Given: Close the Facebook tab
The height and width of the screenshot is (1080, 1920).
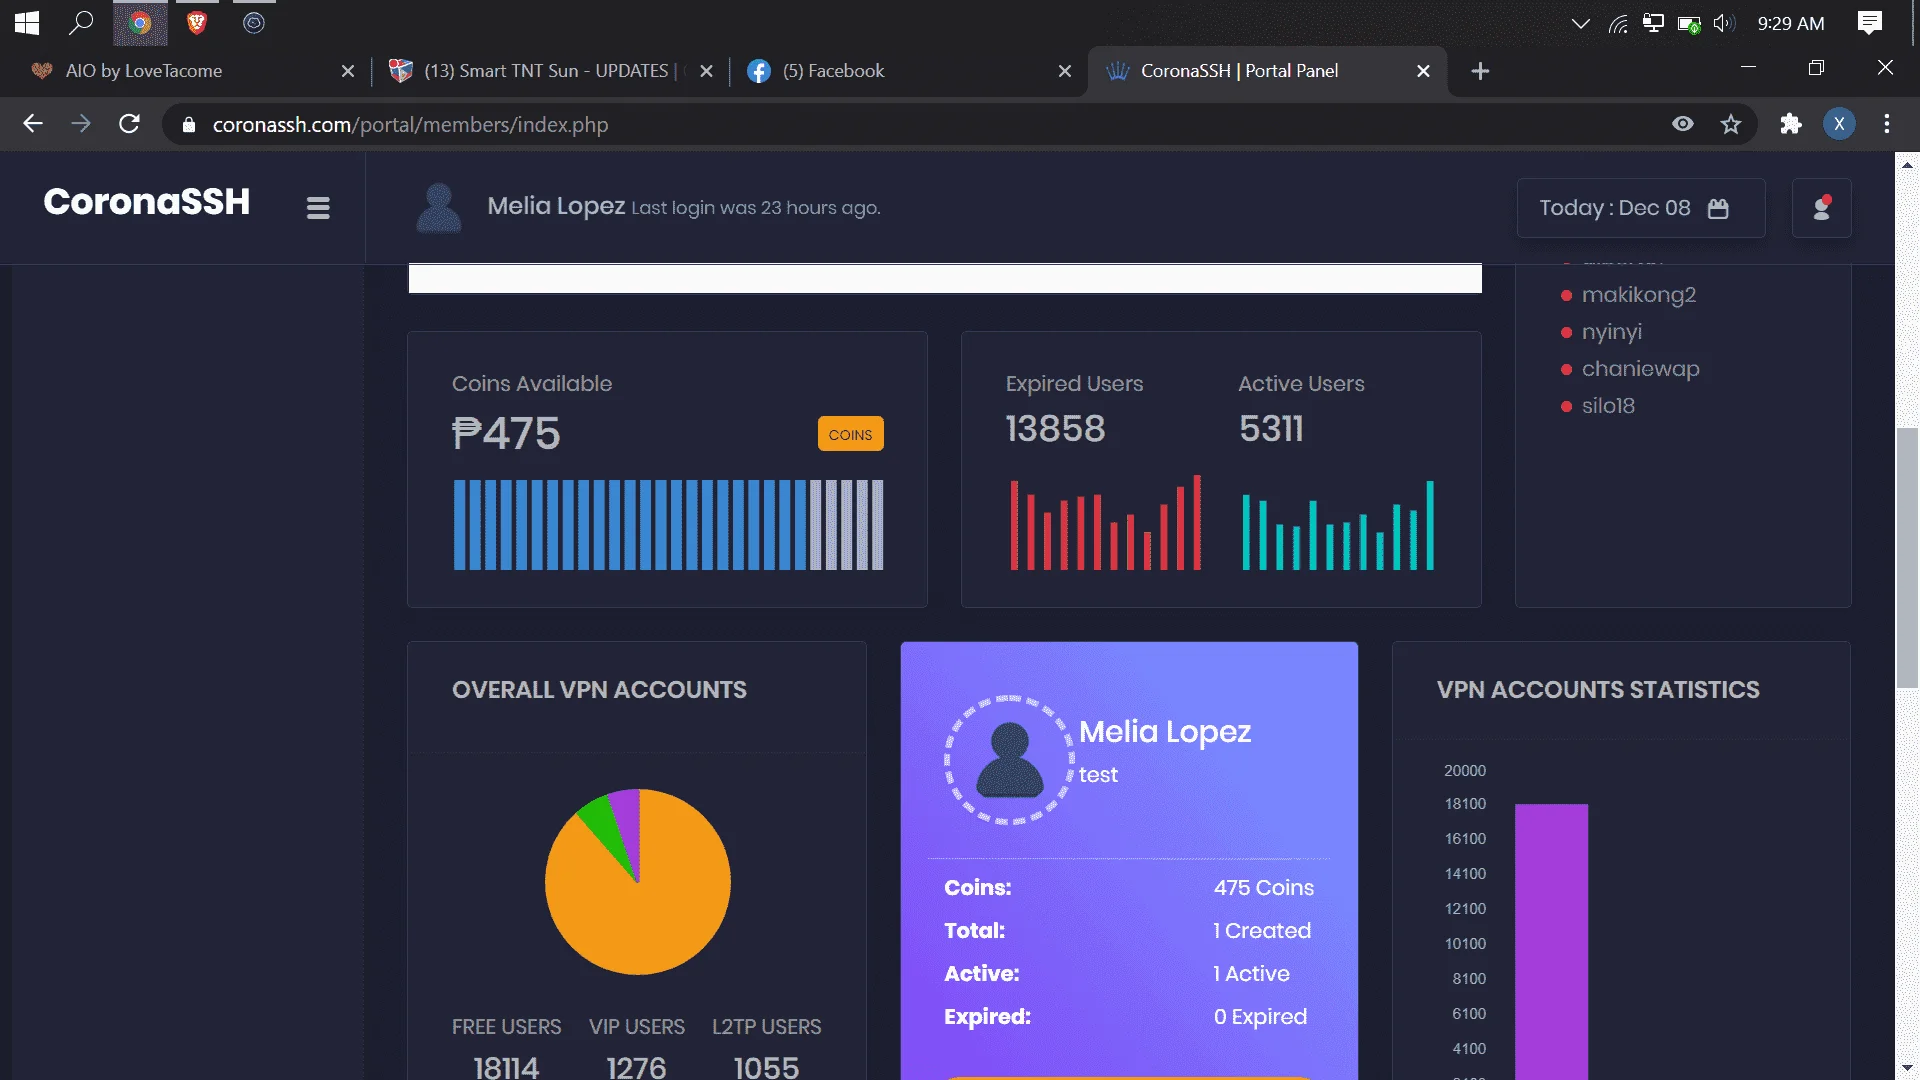Looking at the screenshot, I should (1065, 71).
